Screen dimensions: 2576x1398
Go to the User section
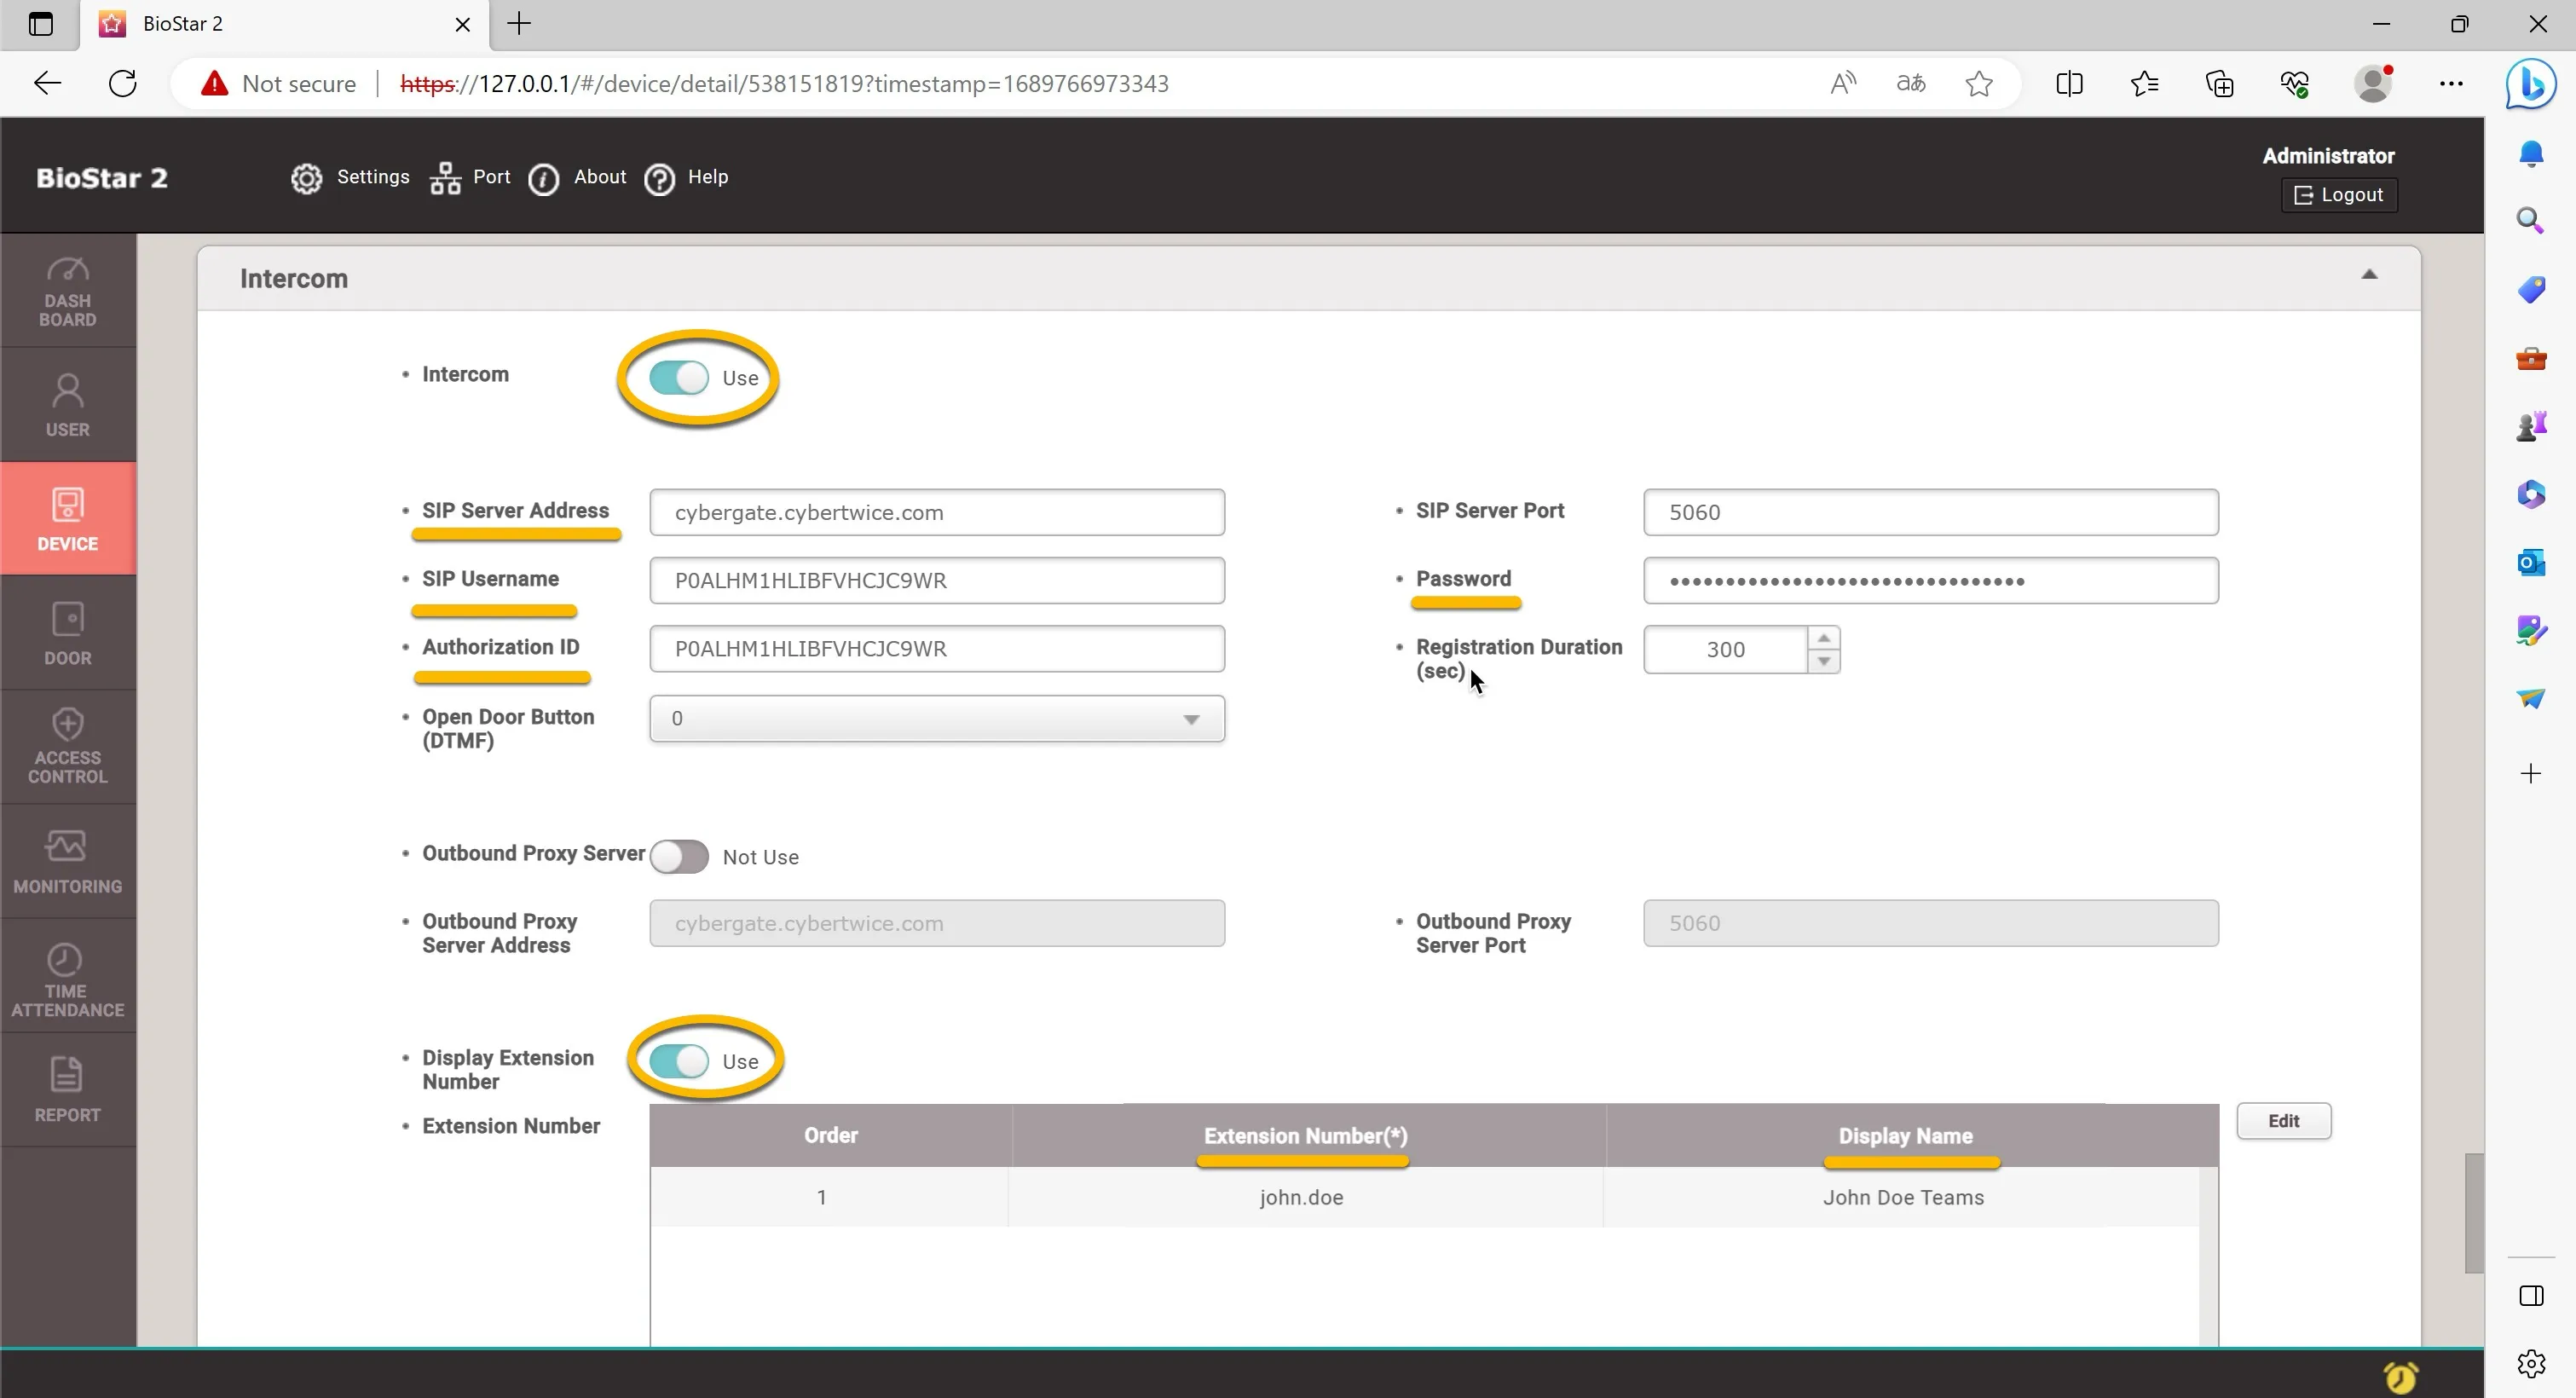pyautogui.click(x=68, y=405)
